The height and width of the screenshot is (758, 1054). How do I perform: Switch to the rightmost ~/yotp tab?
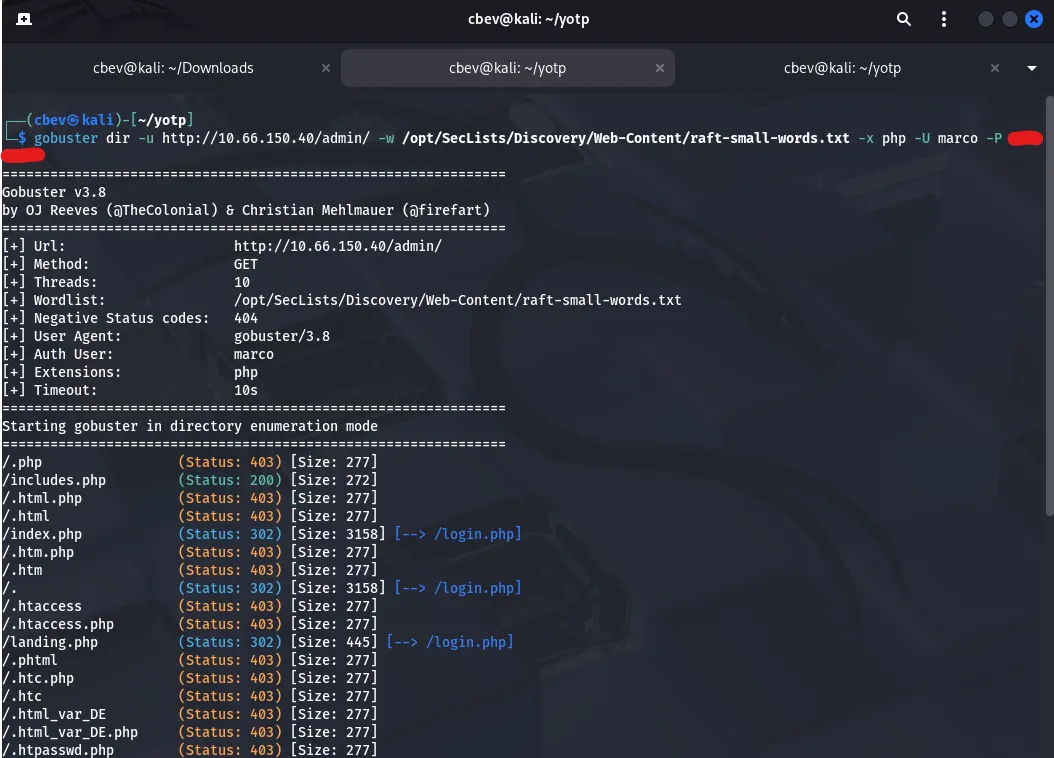pos(842,68)
